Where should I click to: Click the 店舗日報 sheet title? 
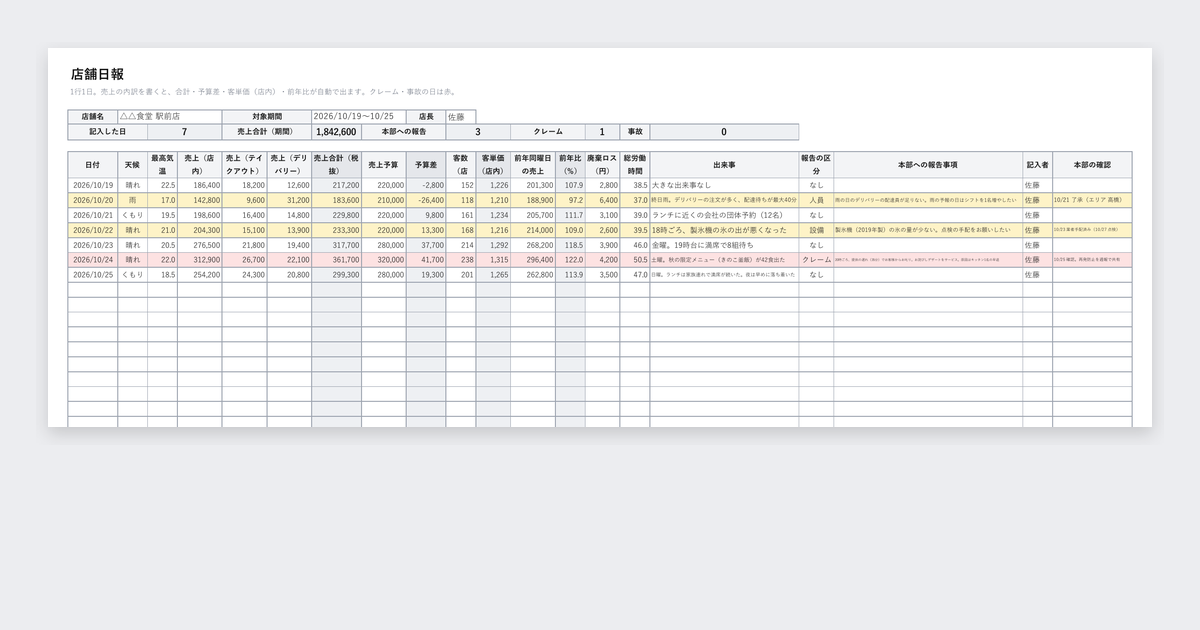pos(97,74)
